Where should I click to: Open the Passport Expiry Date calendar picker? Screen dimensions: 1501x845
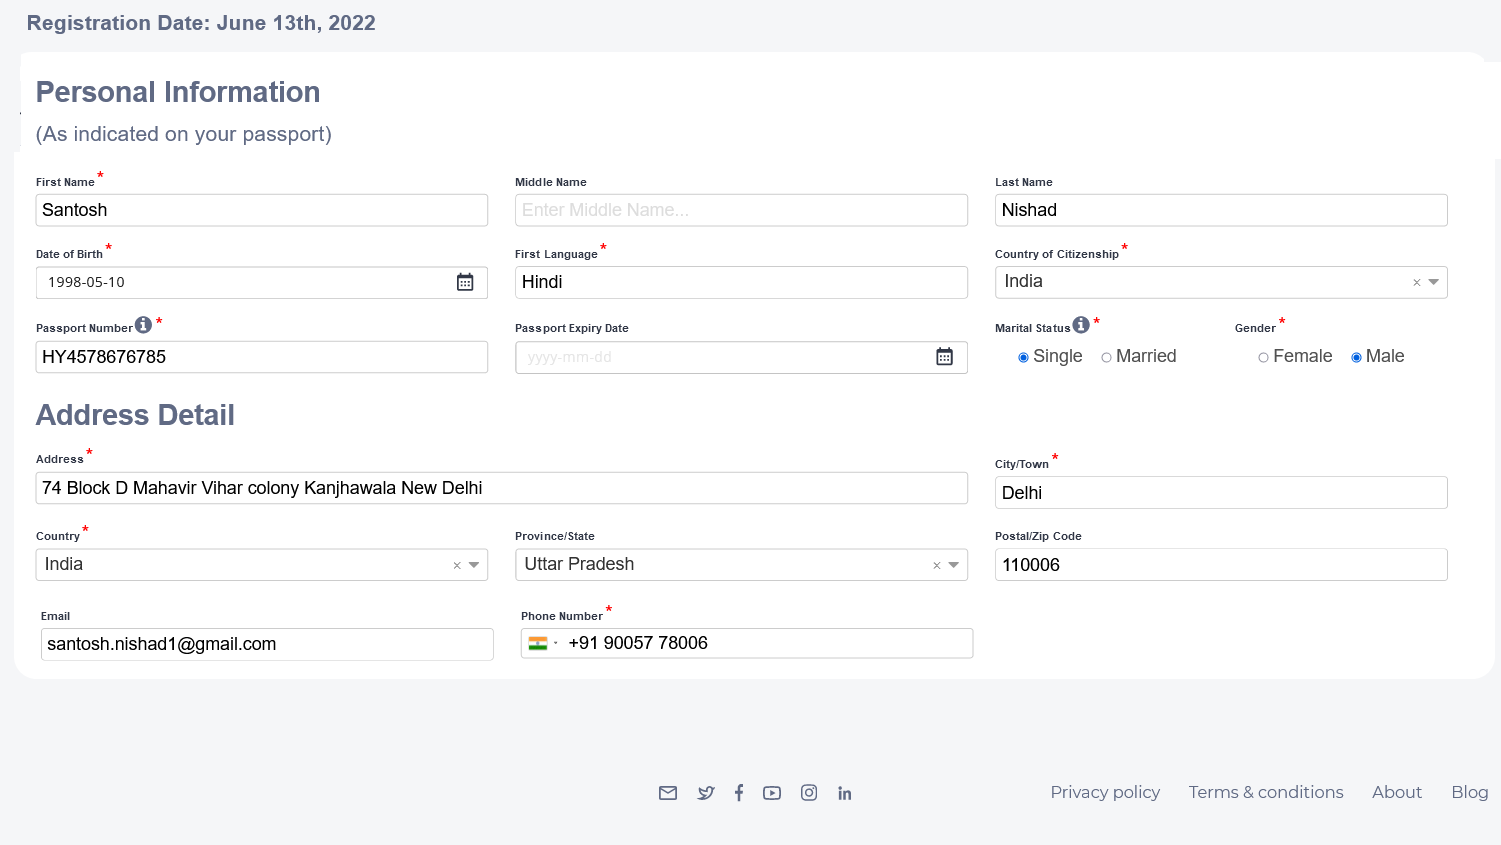[944, 357]
